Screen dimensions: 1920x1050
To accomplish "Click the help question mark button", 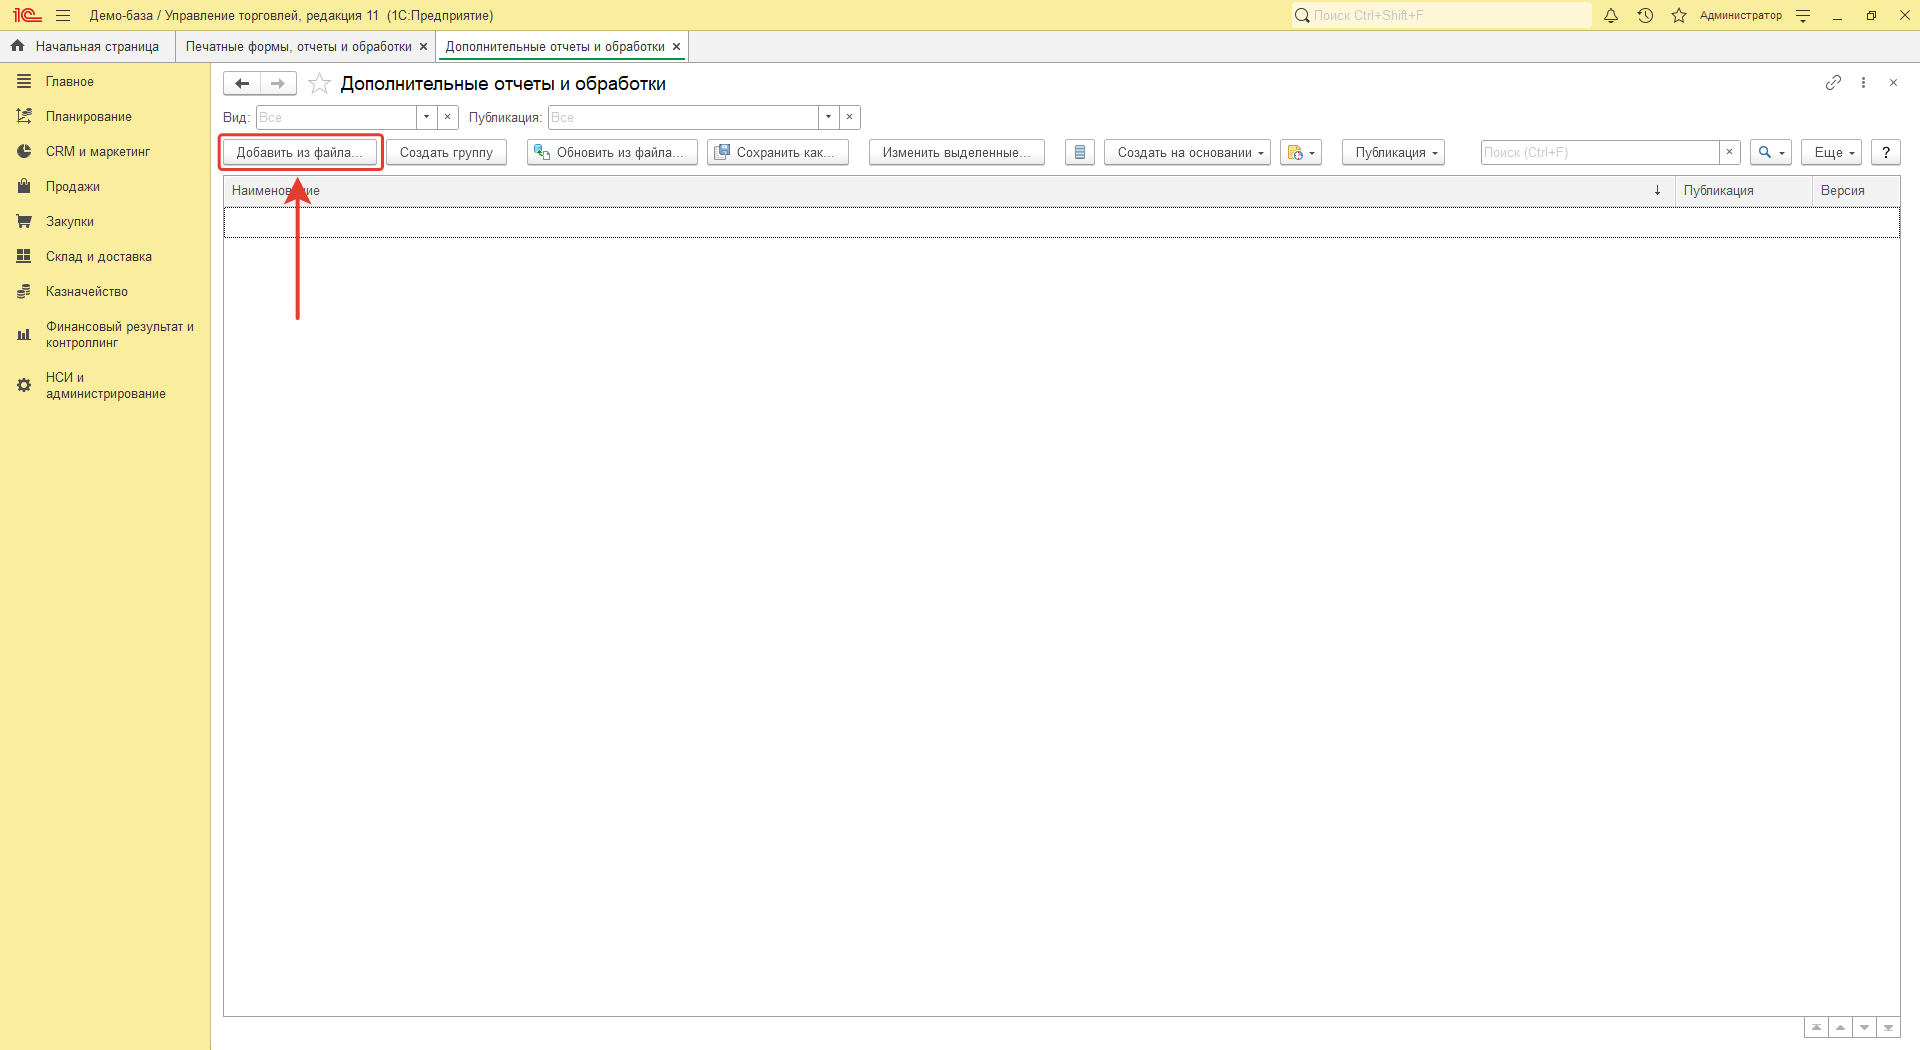I will (1885, 153).
